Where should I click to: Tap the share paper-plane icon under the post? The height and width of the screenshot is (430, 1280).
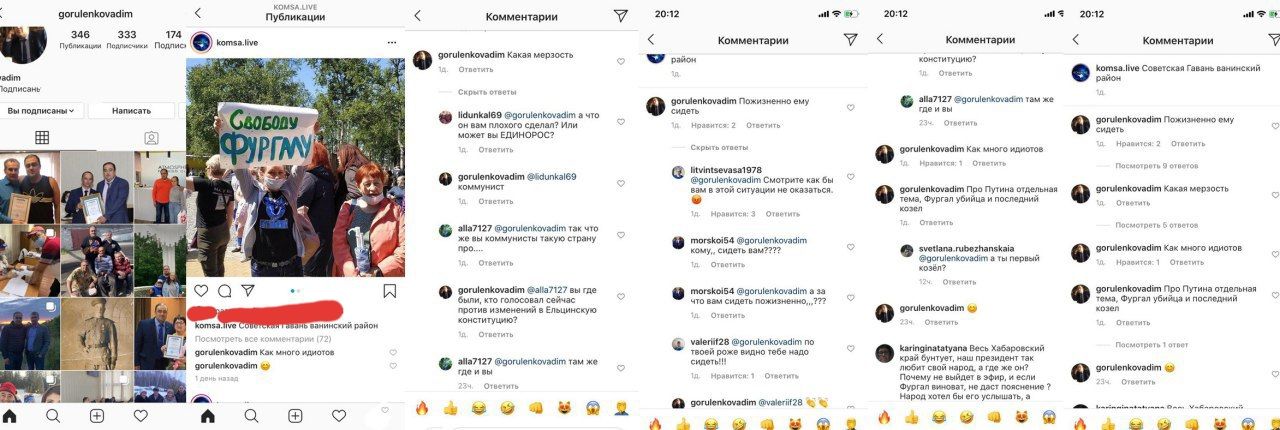247,291
